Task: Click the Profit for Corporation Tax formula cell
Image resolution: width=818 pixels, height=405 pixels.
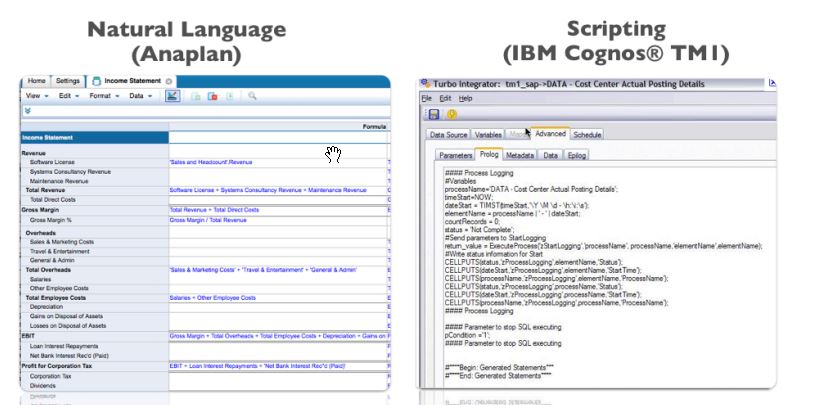Action: pyautogui.click(x=278, y=366)
